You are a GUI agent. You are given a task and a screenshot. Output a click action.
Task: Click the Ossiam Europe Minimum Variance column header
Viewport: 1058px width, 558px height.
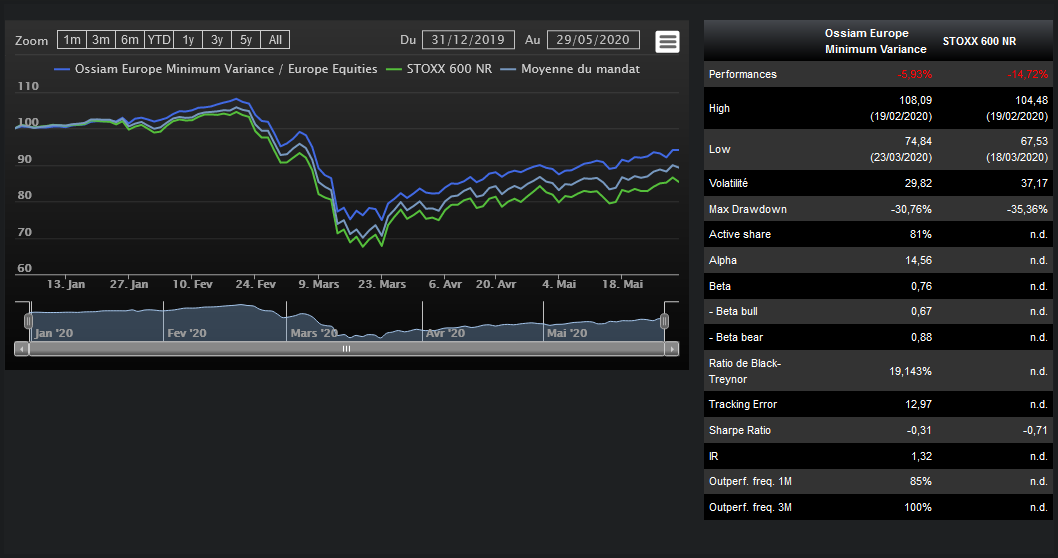(875, 41)
